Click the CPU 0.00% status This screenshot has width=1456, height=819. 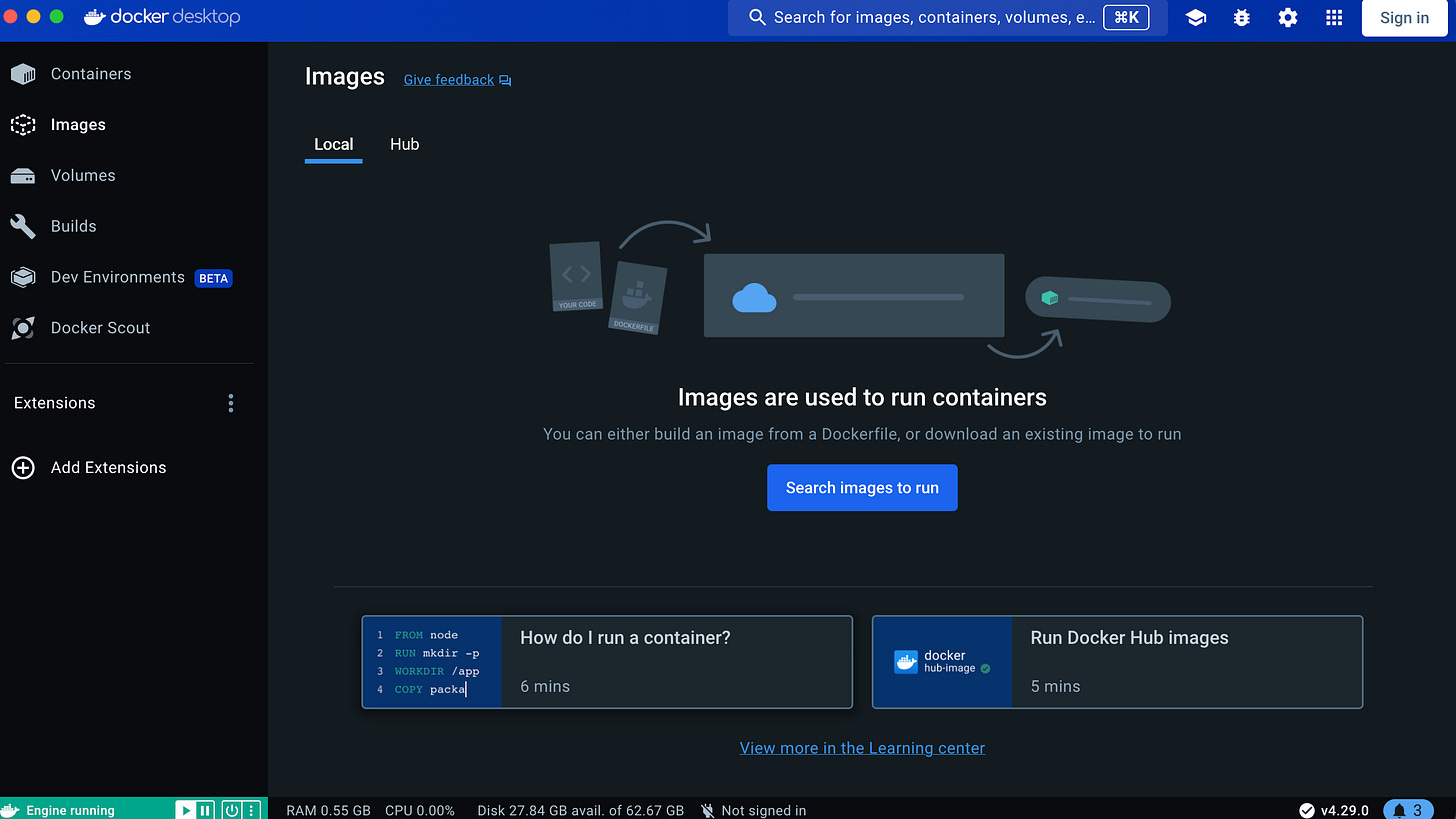(420, 810)
